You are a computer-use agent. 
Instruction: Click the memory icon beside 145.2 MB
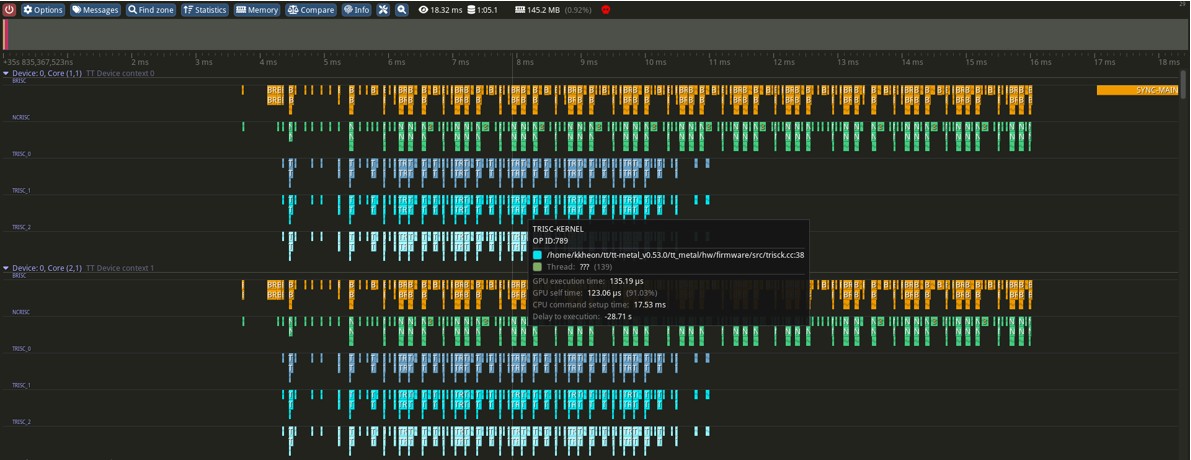point(520,10)
